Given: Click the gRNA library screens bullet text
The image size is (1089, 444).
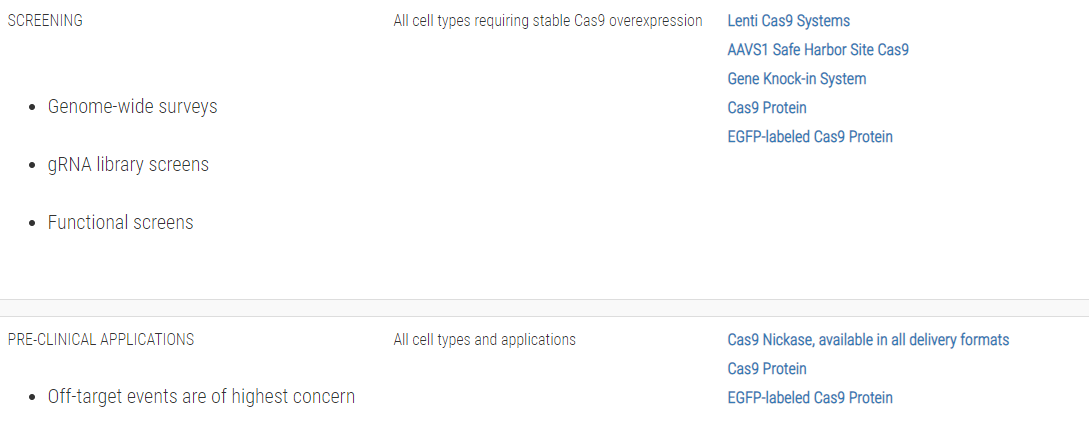Looking at the screenshot, I should [x=128, y=164].
